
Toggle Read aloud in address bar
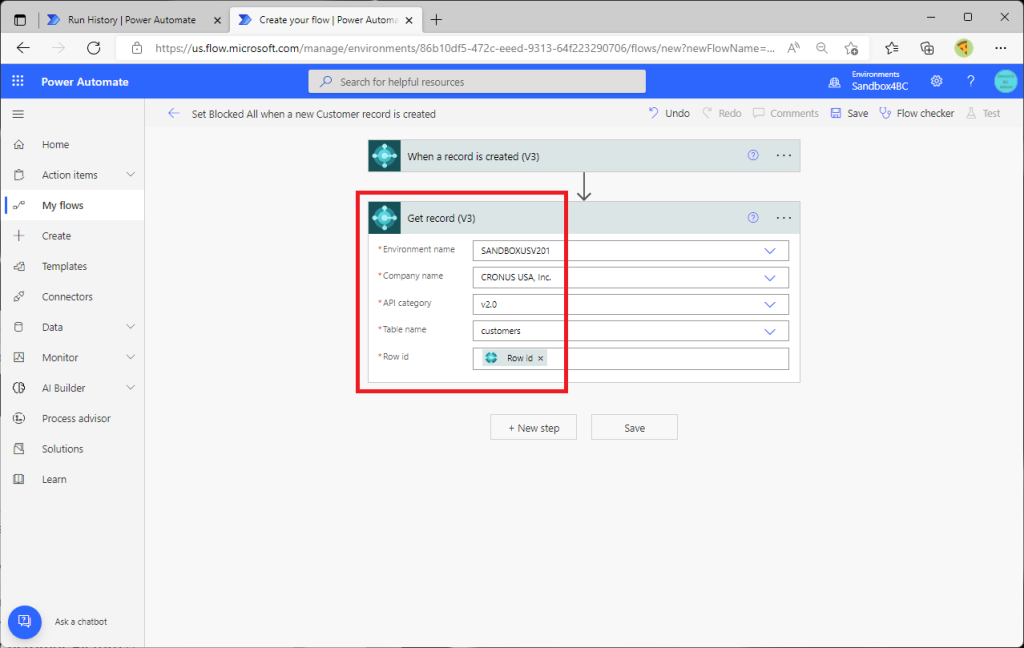click(x=793, y=48)
